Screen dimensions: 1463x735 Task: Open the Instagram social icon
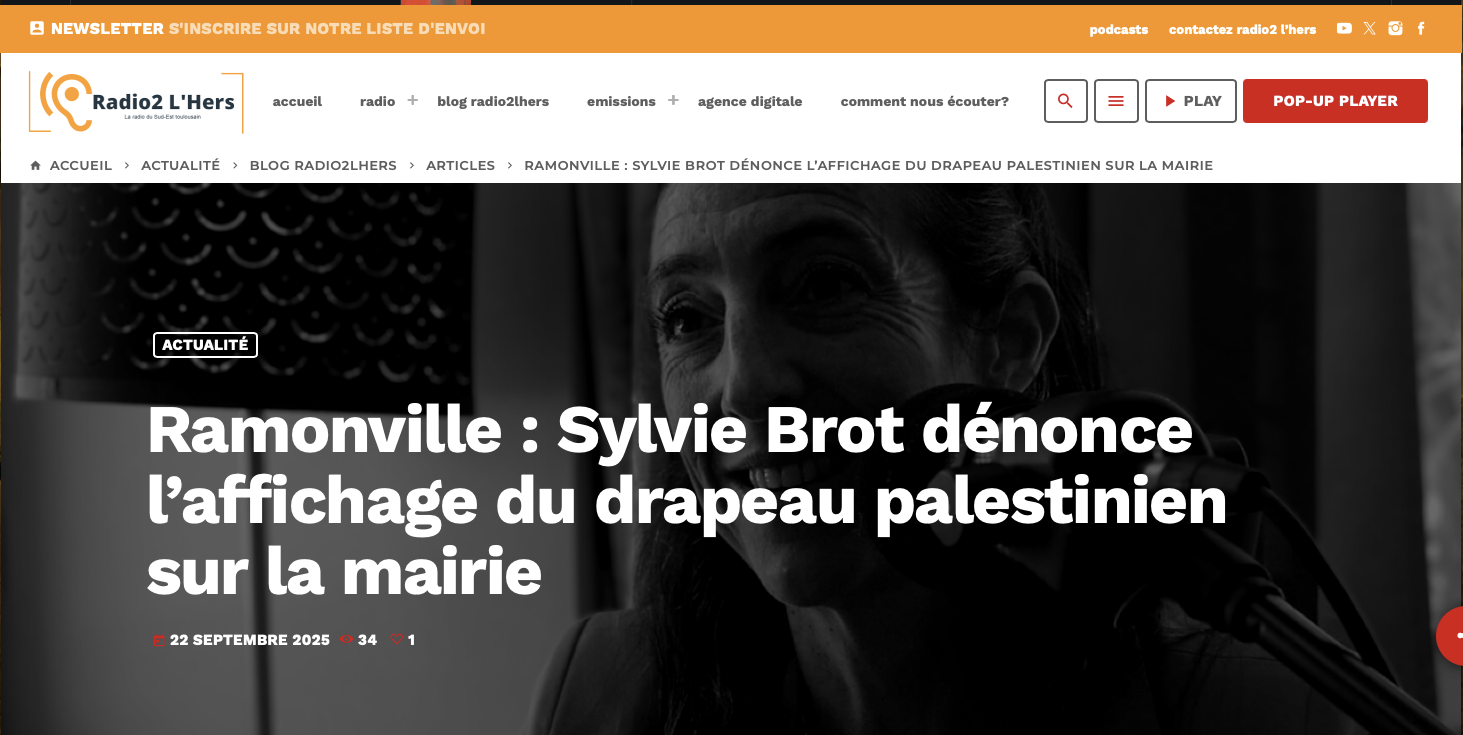[1396, 29]
